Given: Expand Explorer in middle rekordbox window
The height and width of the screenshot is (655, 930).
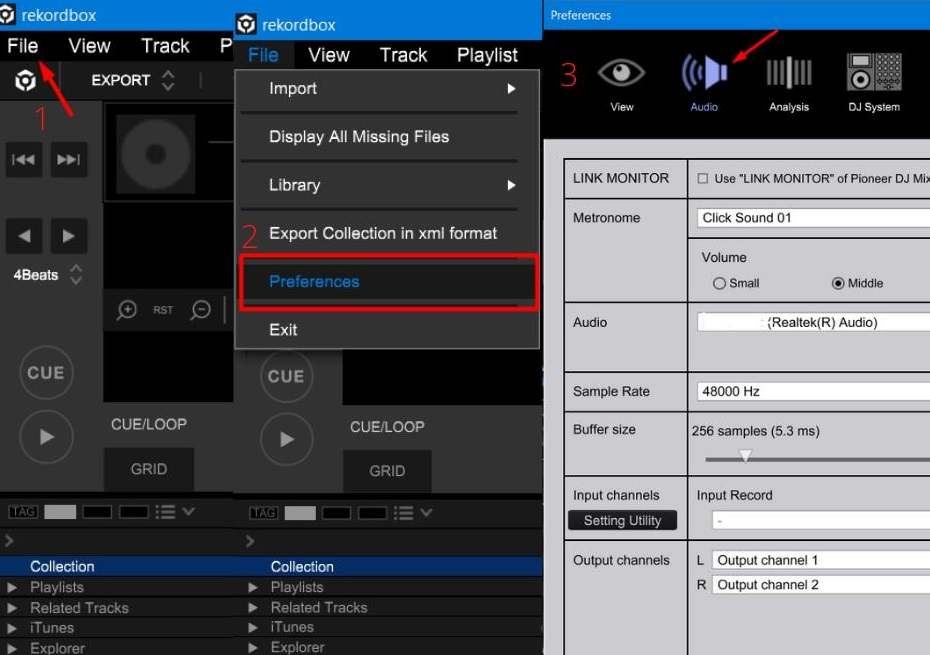Looking at the screenshot, I should [253, 647].
